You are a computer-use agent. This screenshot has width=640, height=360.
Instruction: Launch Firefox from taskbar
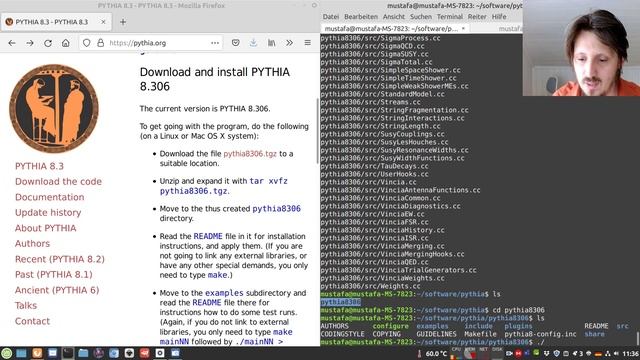click(x=37, y=353)
